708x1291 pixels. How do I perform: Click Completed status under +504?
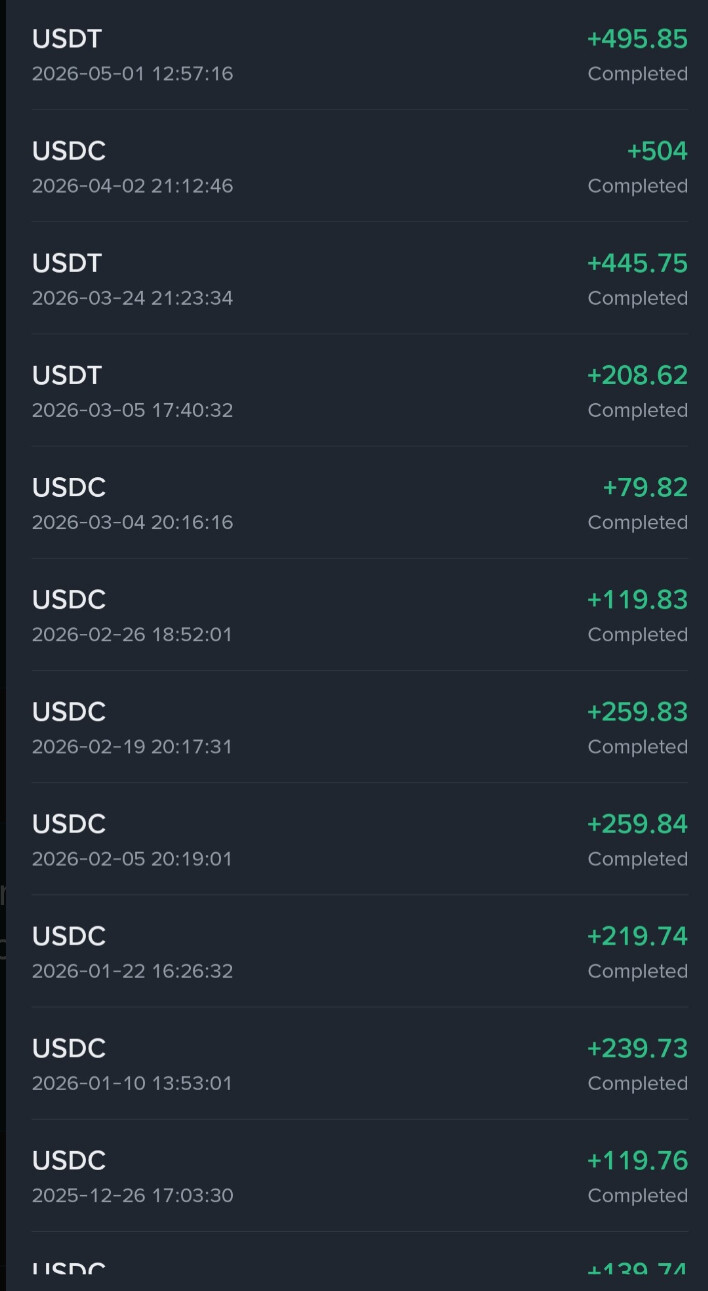point(638,186)
